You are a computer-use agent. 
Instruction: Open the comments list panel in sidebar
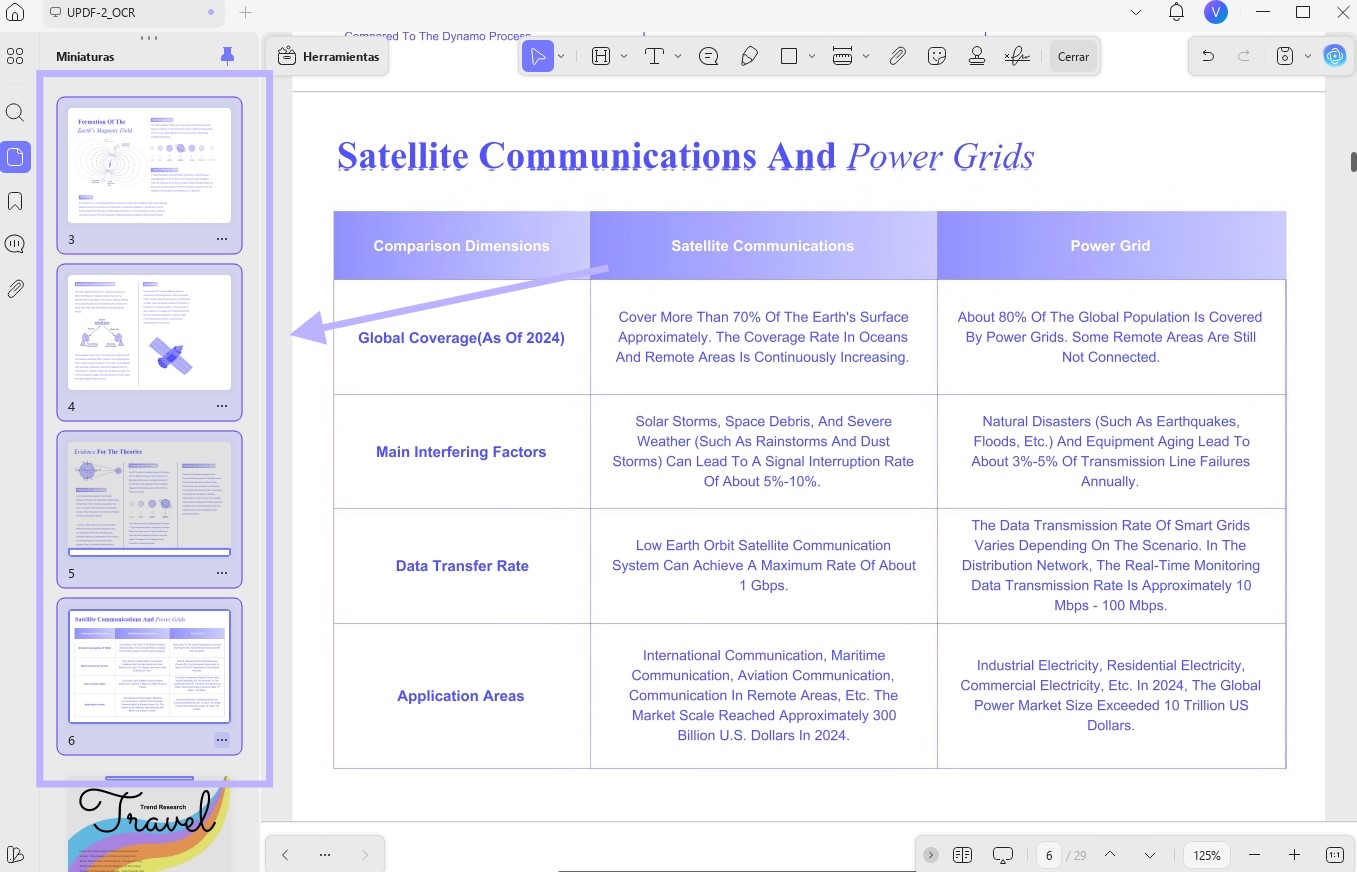point(15,245)
